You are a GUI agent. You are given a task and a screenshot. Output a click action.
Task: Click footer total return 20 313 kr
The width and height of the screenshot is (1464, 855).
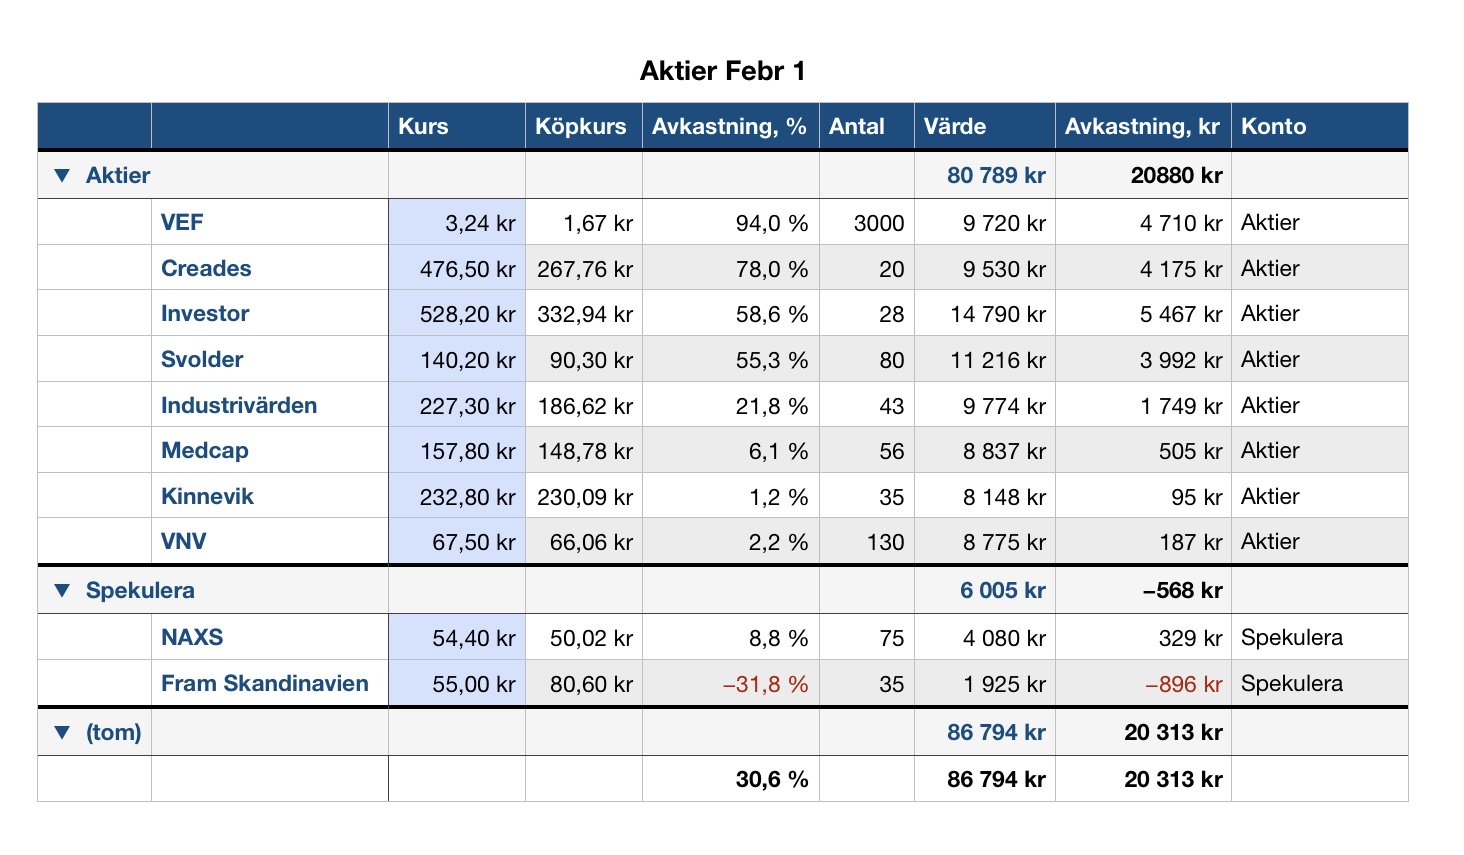point(1143,779)
